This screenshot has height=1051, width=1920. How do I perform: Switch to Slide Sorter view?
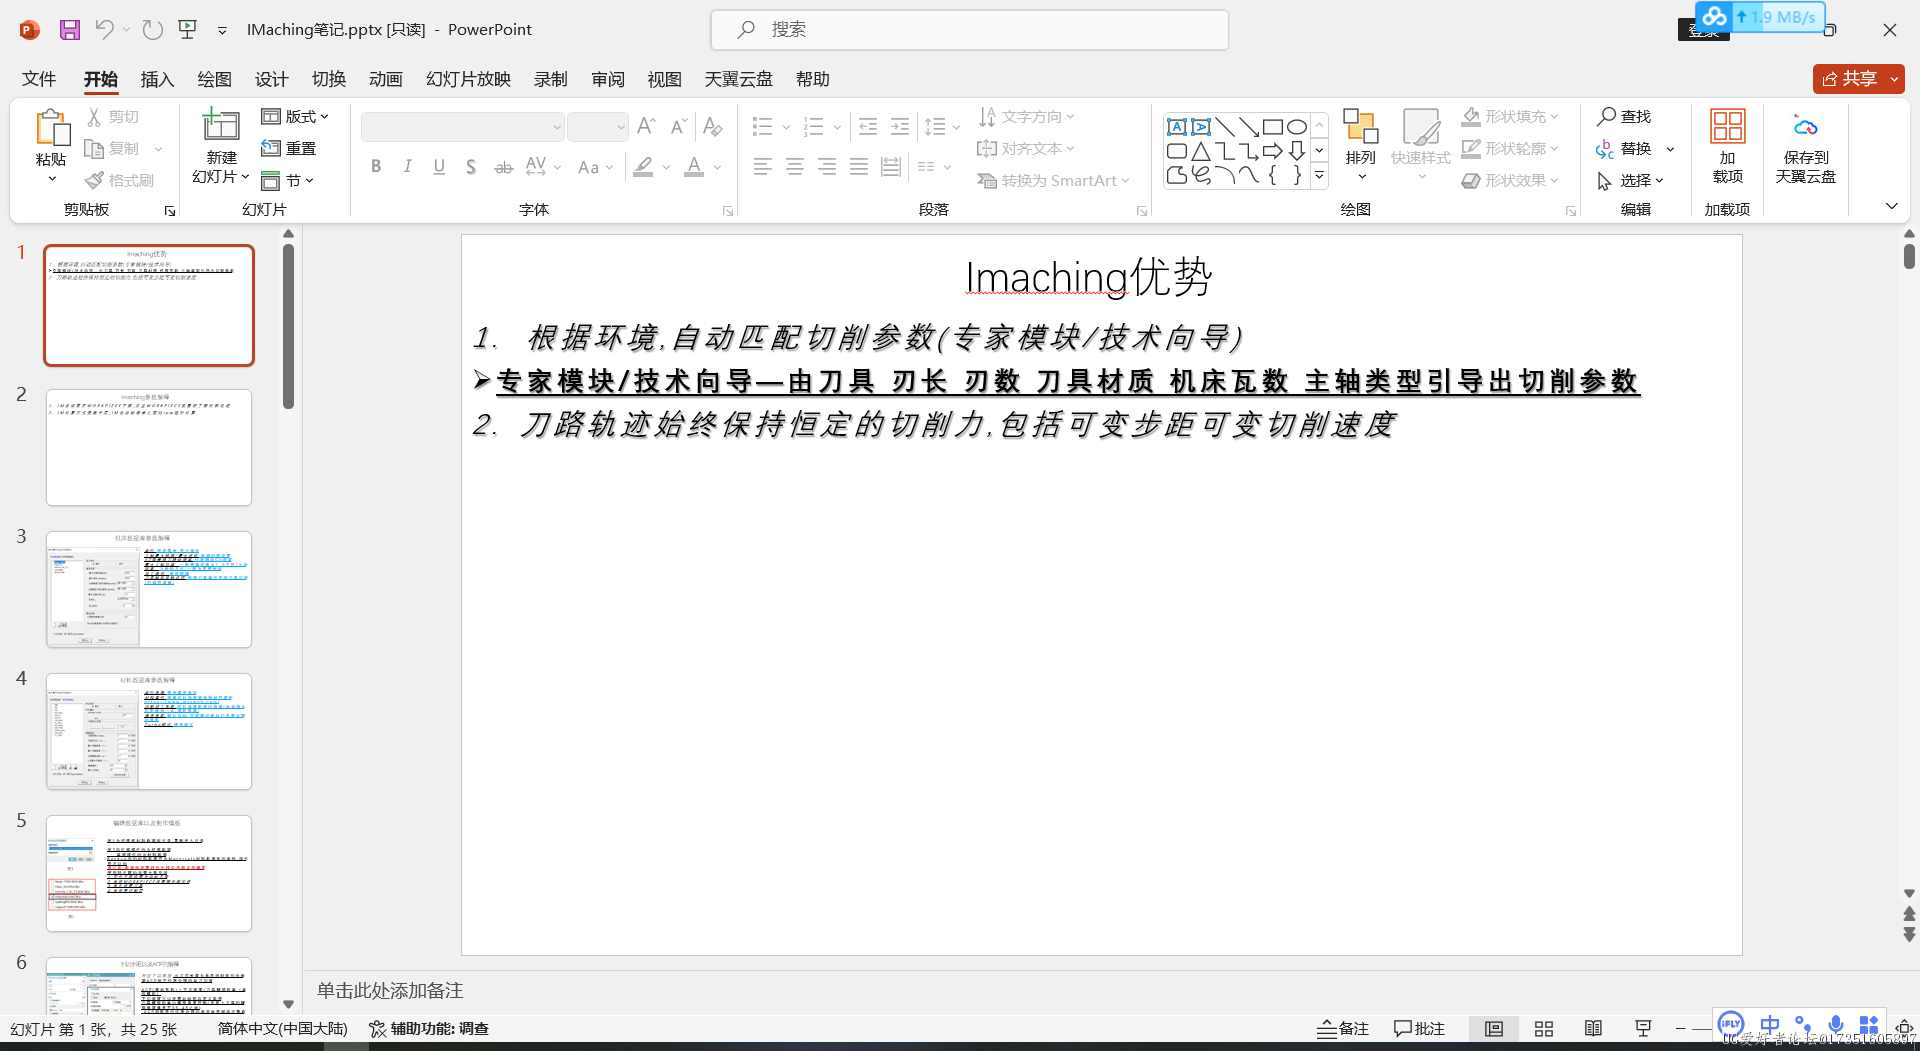click(1544, 1029)
